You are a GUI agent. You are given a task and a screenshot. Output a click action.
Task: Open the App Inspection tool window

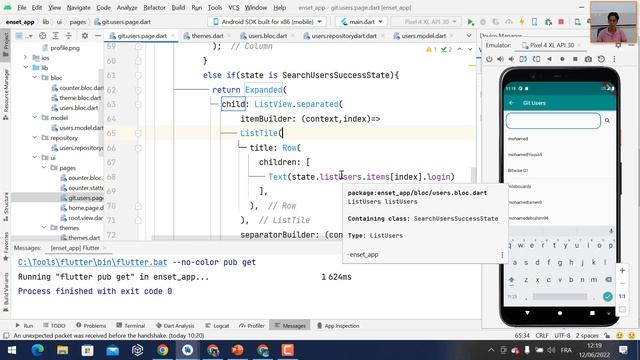[x=338, y=326]
